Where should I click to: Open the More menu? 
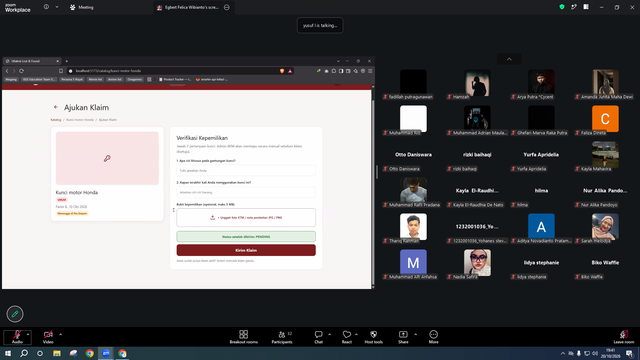433,337
